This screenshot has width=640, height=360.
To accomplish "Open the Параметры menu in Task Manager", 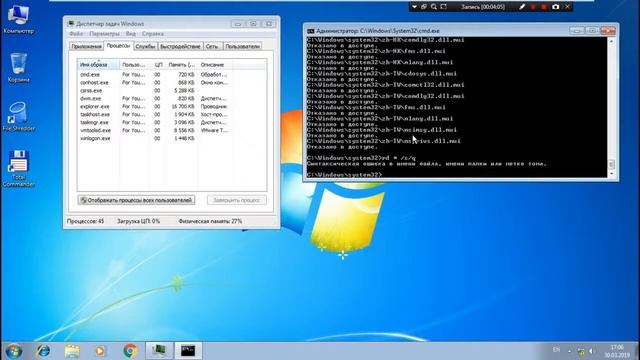I will [104, 34].
